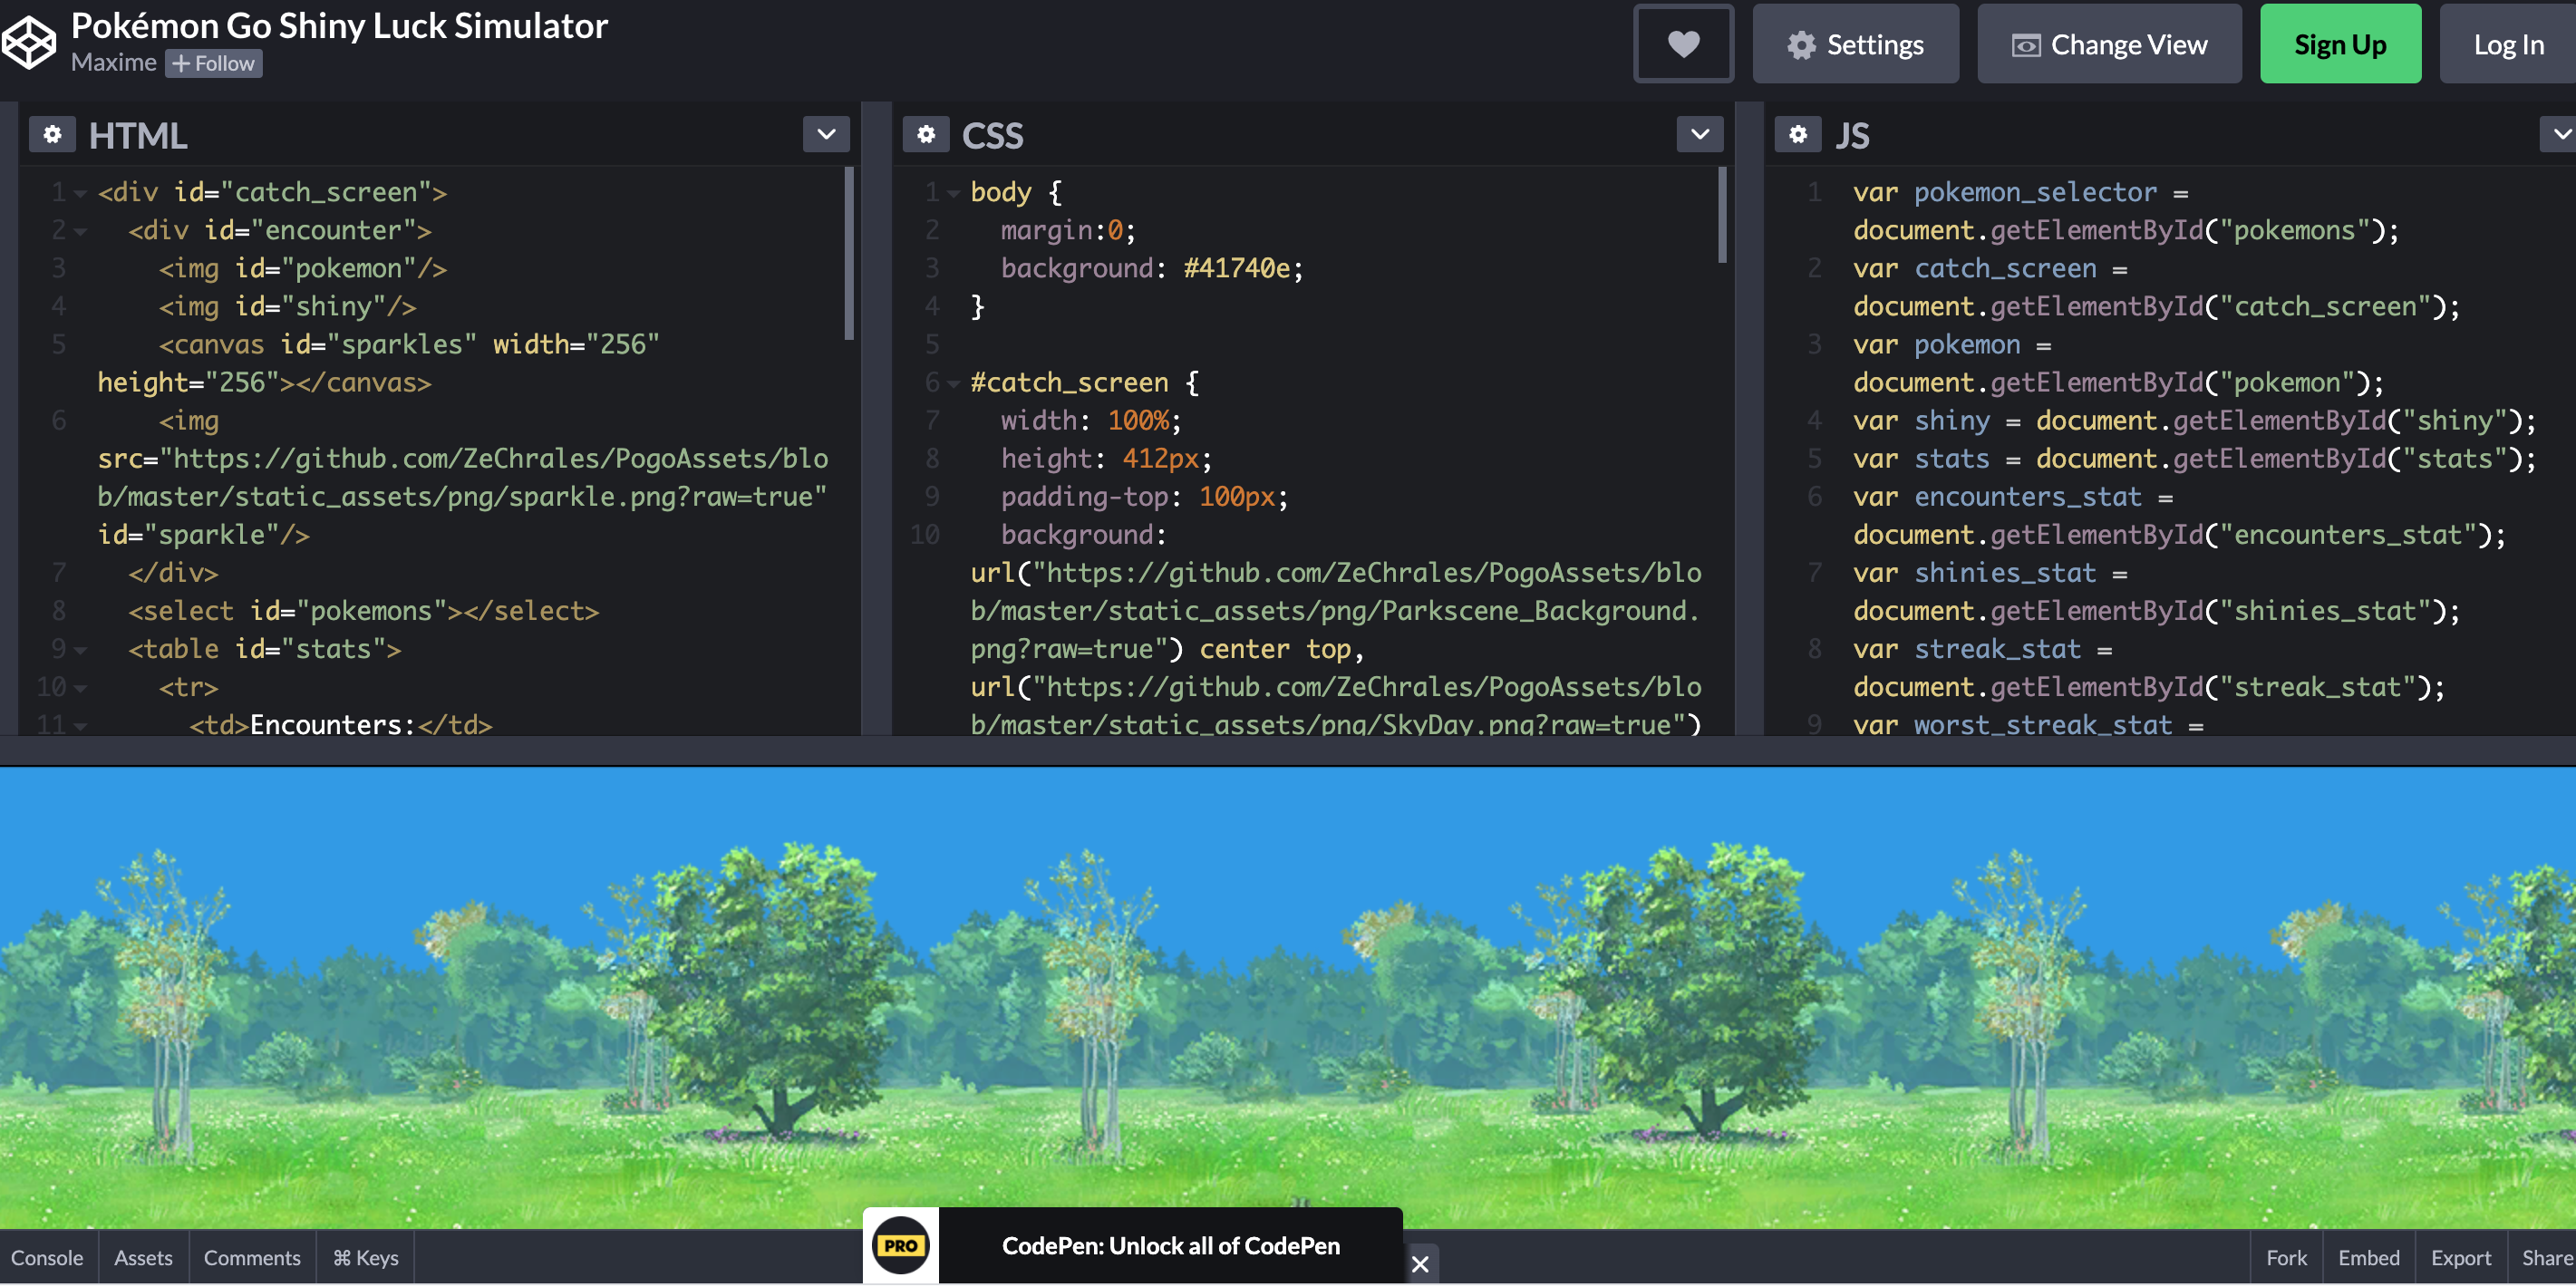Open CSS editor settings gear
Screen dimensions: 2576x1287
[x=925, y=134]
